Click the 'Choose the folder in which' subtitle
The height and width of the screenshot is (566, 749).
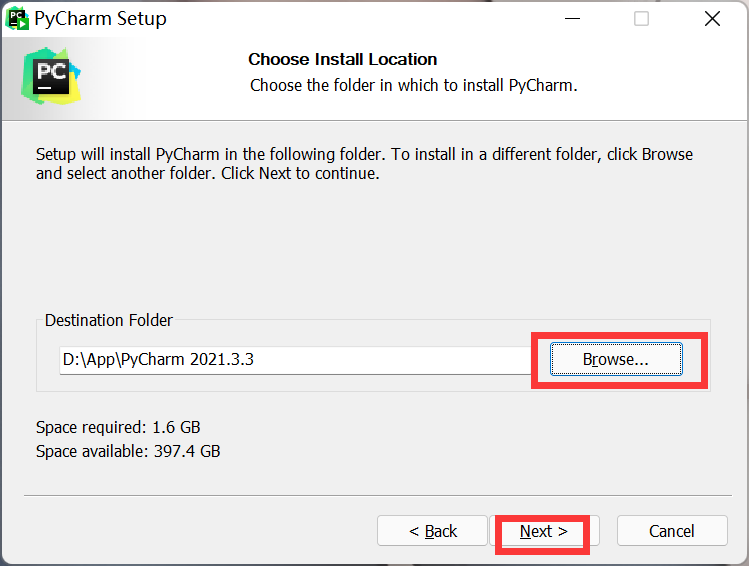click(413, 85)
